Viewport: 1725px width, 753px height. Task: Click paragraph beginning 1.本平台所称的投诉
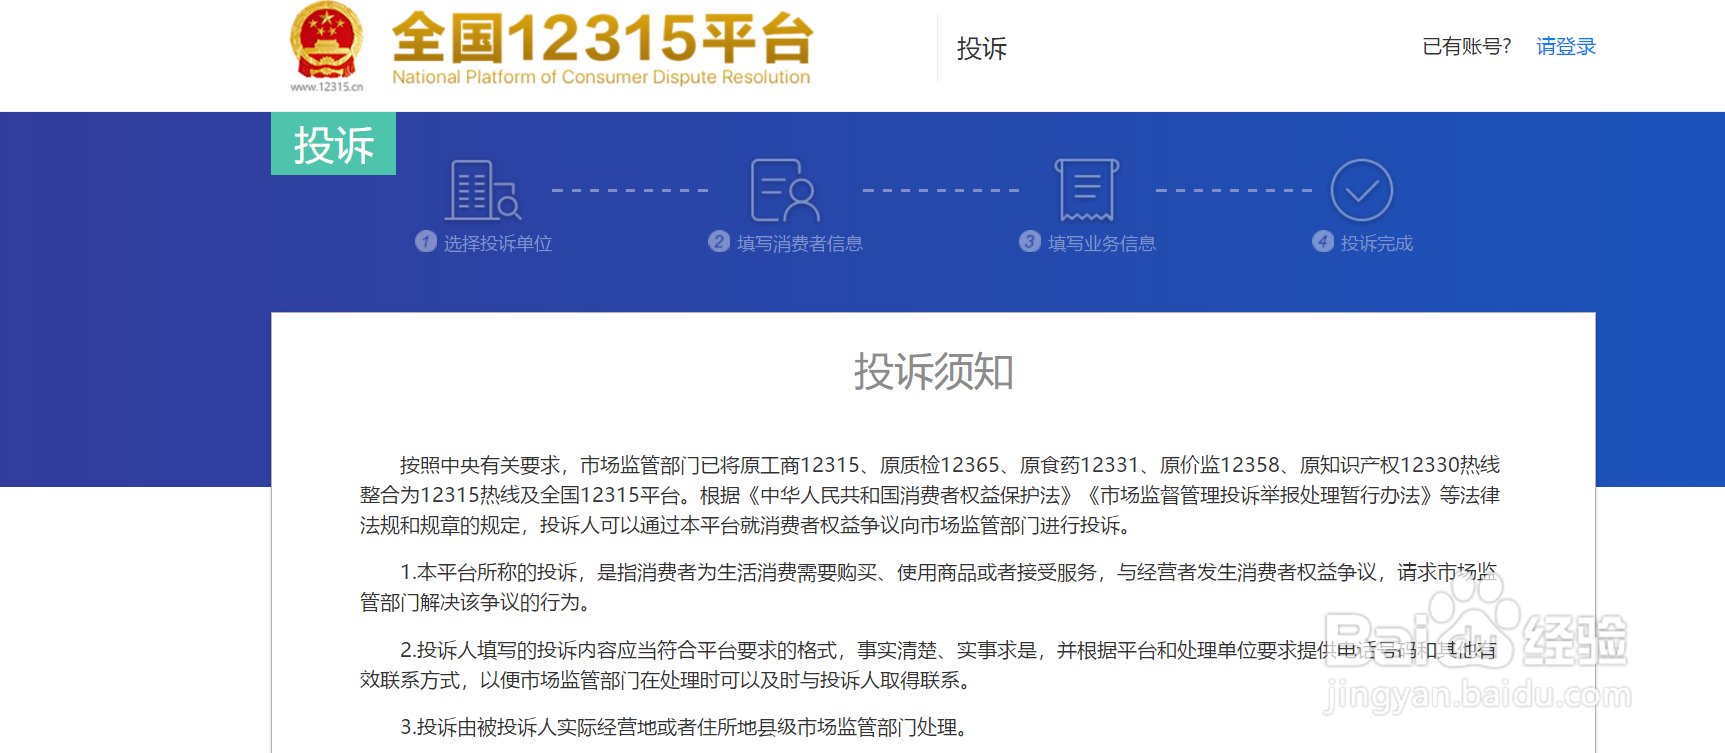point(930,587)
